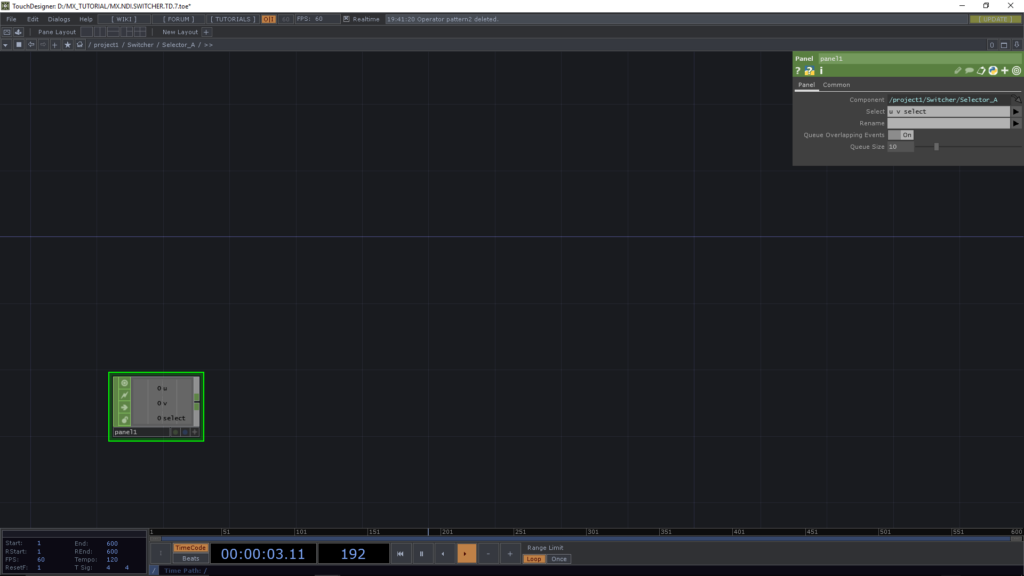Click the plus icon in parameter header

pos(1004,71)
